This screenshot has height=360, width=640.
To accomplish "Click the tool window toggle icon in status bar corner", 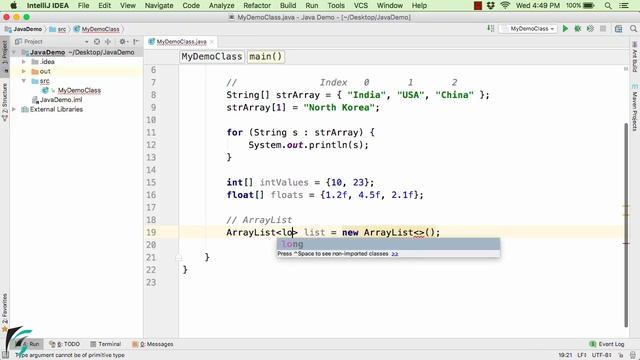I will click(5, 355).
